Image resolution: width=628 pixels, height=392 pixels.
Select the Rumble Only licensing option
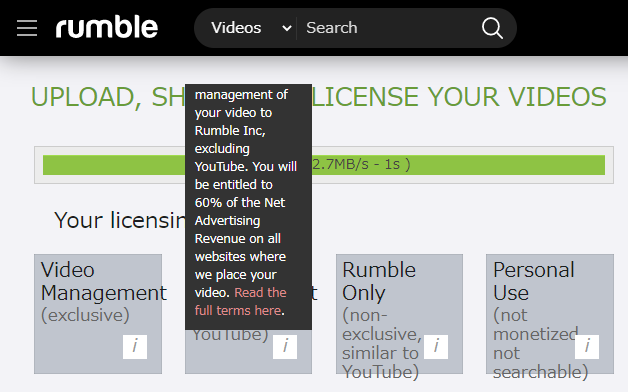point(399,314)
